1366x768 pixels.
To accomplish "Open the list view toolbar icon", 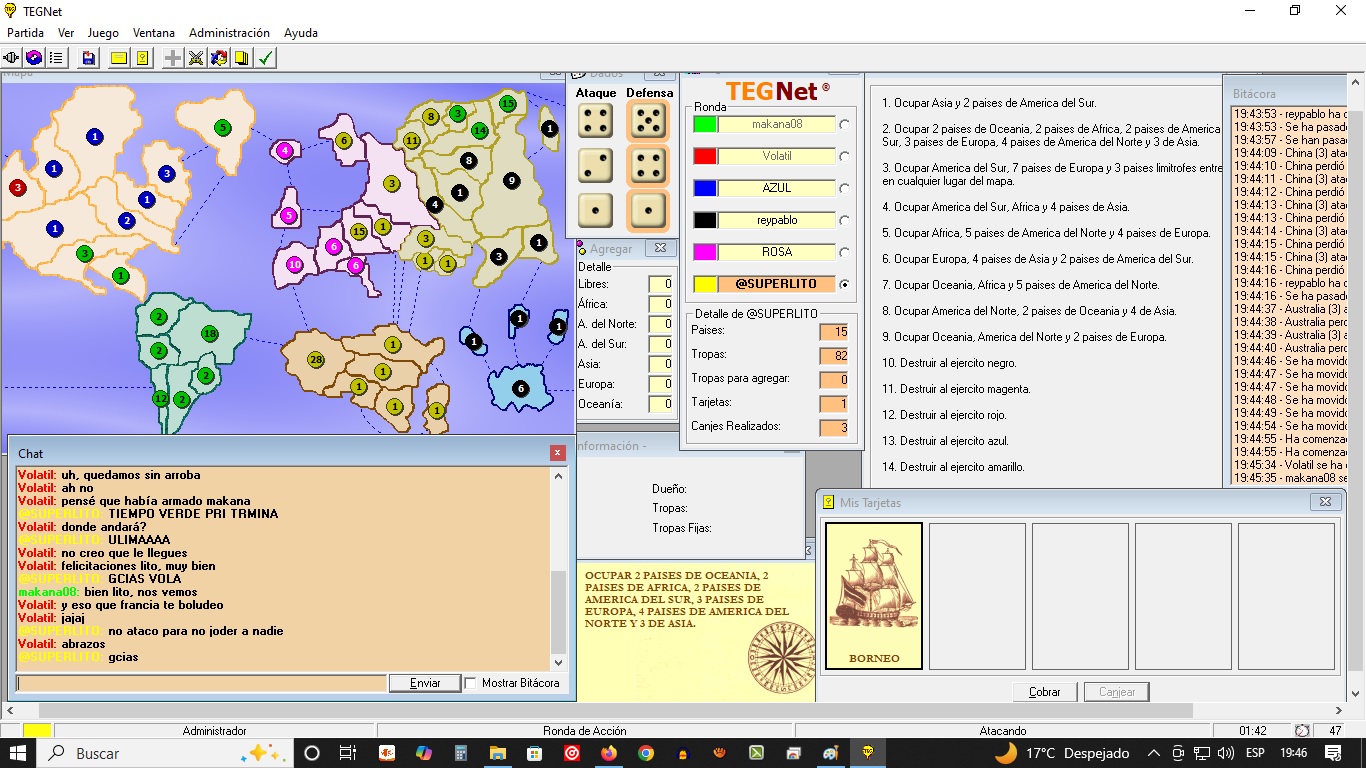I will pos(57,58).
